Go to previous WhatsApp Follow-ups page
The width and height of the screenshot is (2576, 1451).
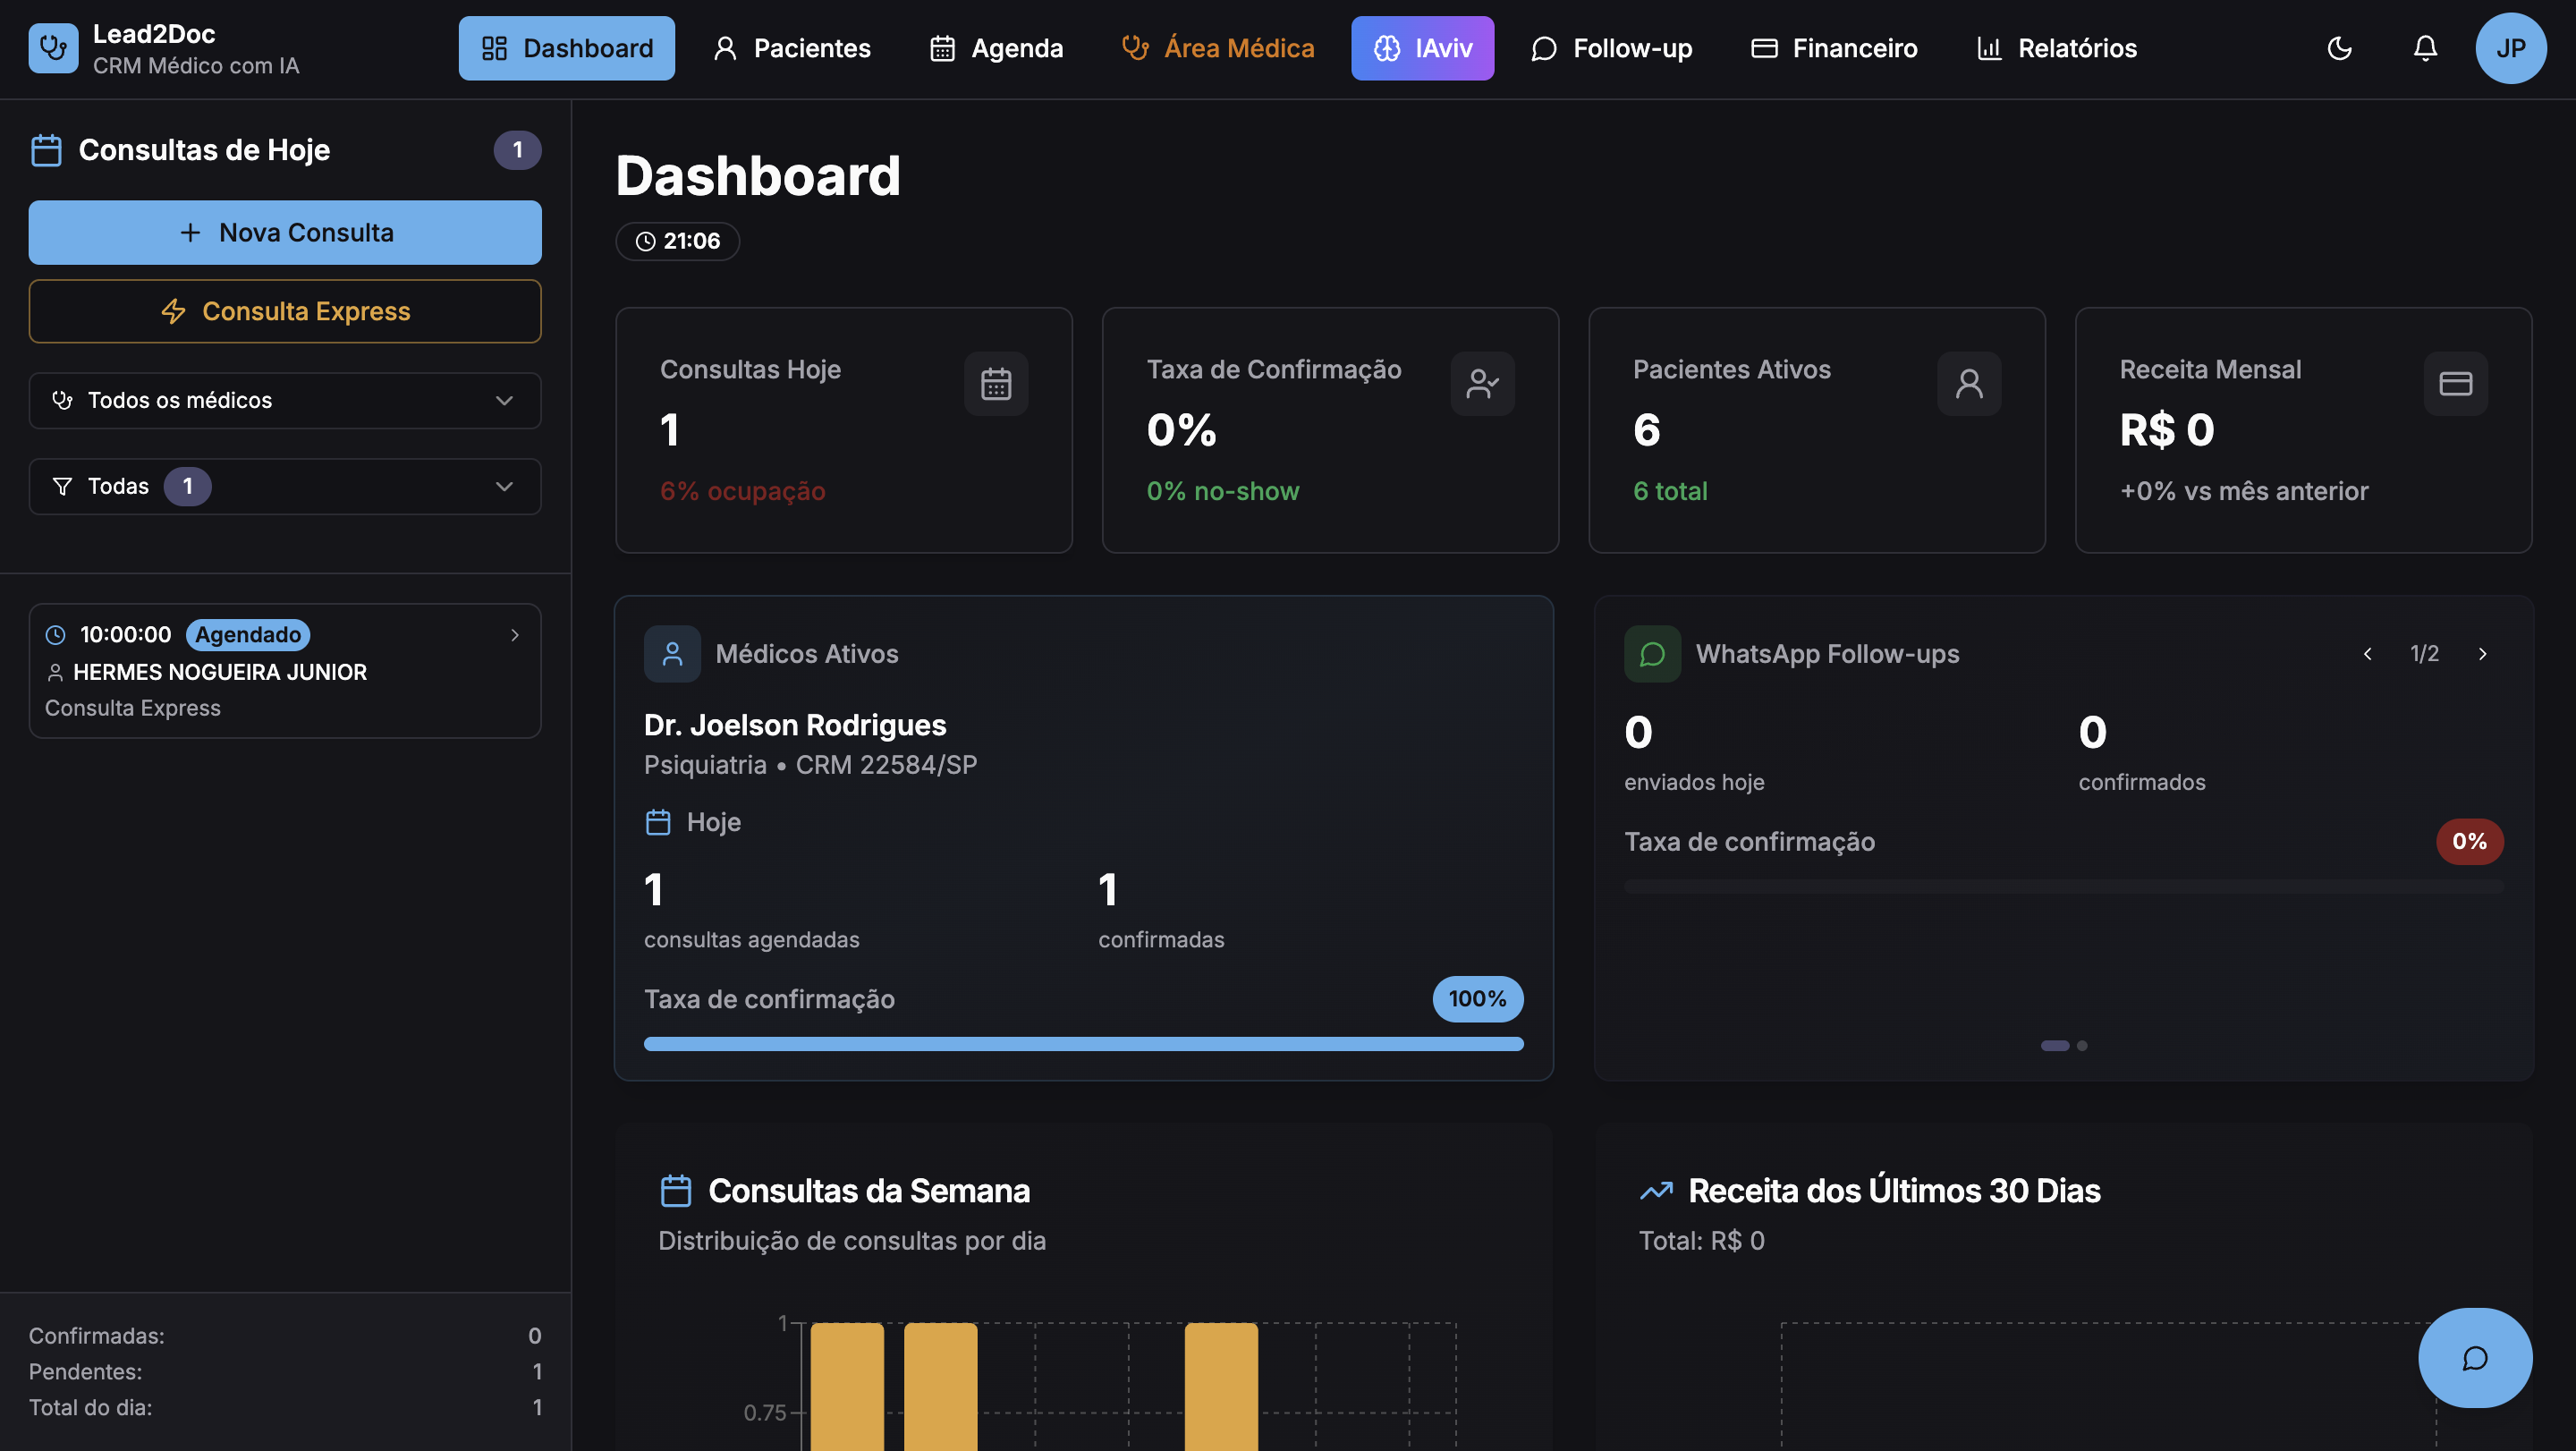tap(2367, 654)
